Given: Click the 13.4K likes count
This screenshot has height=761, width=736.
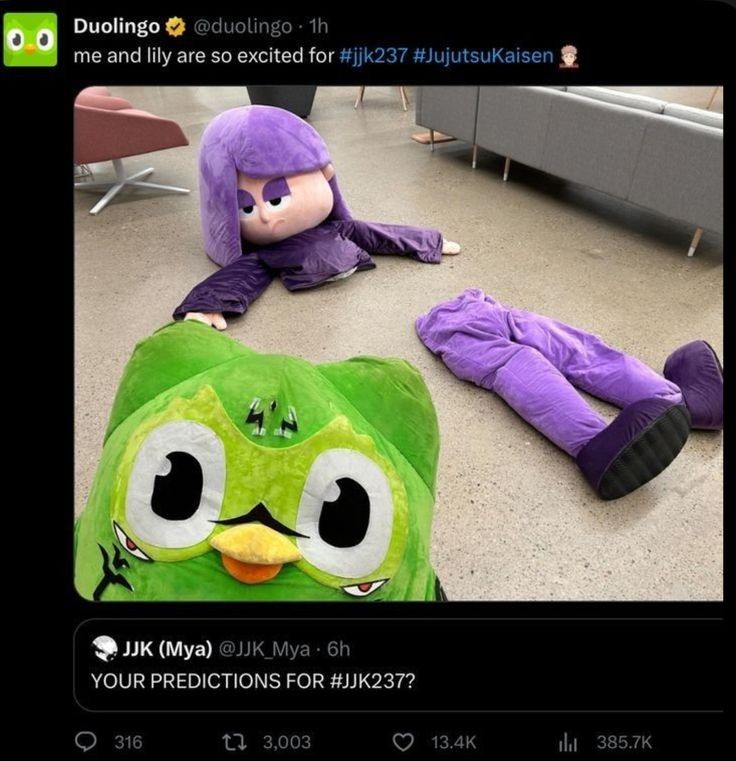Looking at the screenshot, I should tap(453, 741).
